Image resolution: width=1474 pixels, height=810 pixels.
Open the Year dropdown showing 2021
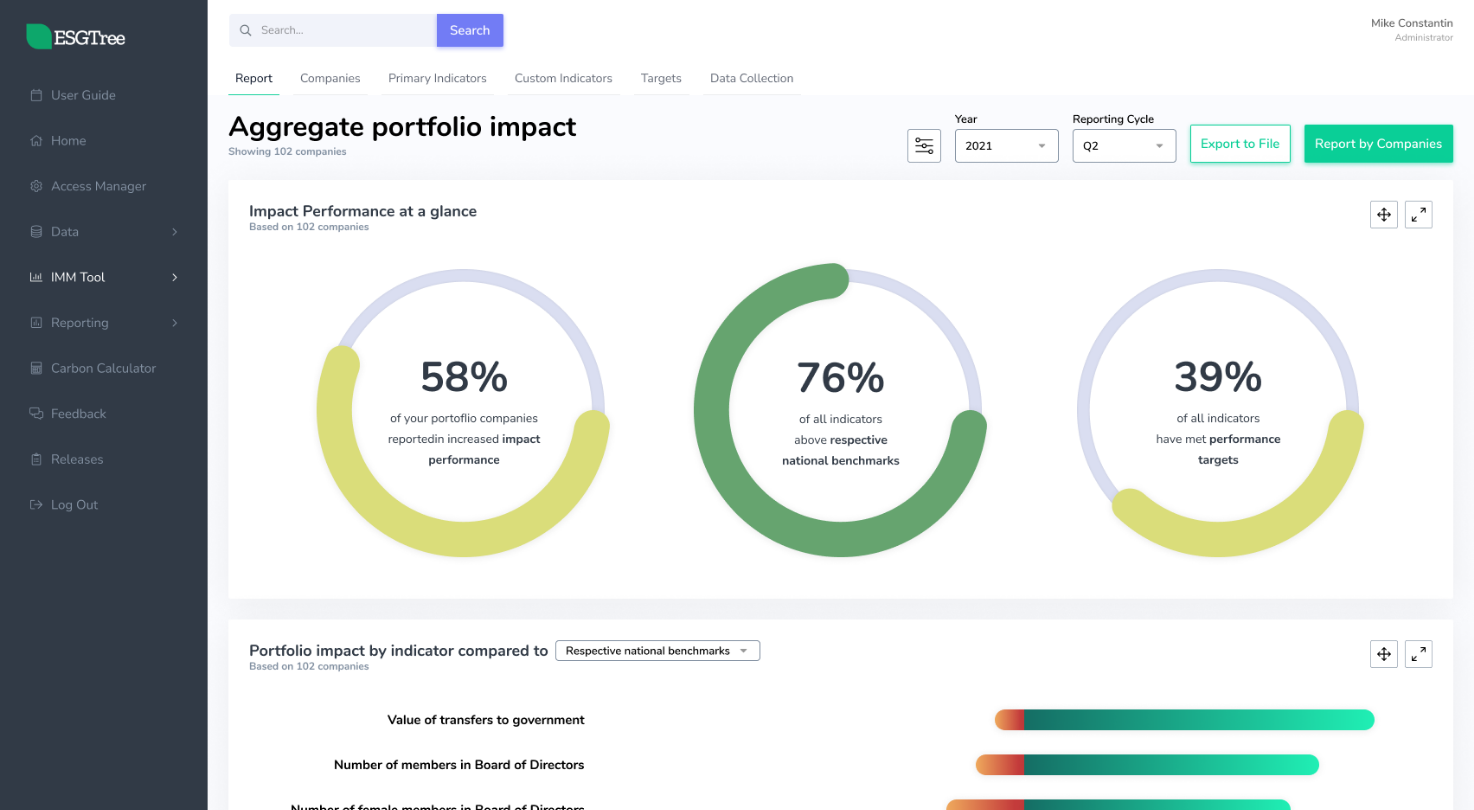pyautogui.click(x=1006, y=145)
